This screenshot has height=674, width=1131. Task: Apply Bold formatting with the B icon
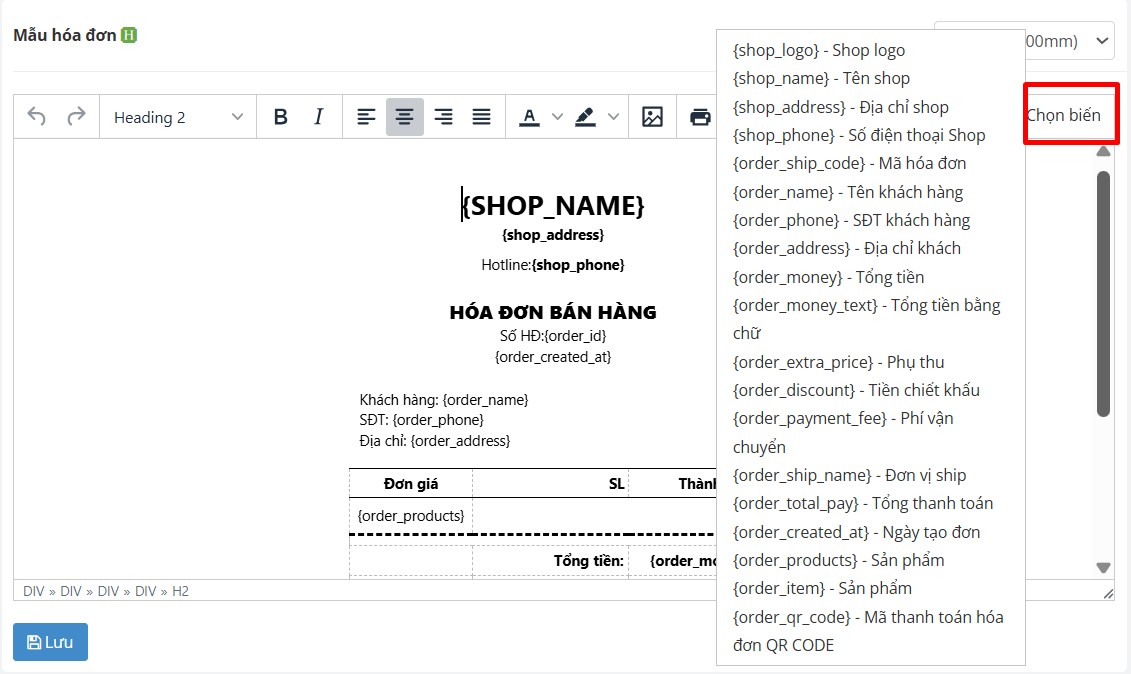click(280, 116)
